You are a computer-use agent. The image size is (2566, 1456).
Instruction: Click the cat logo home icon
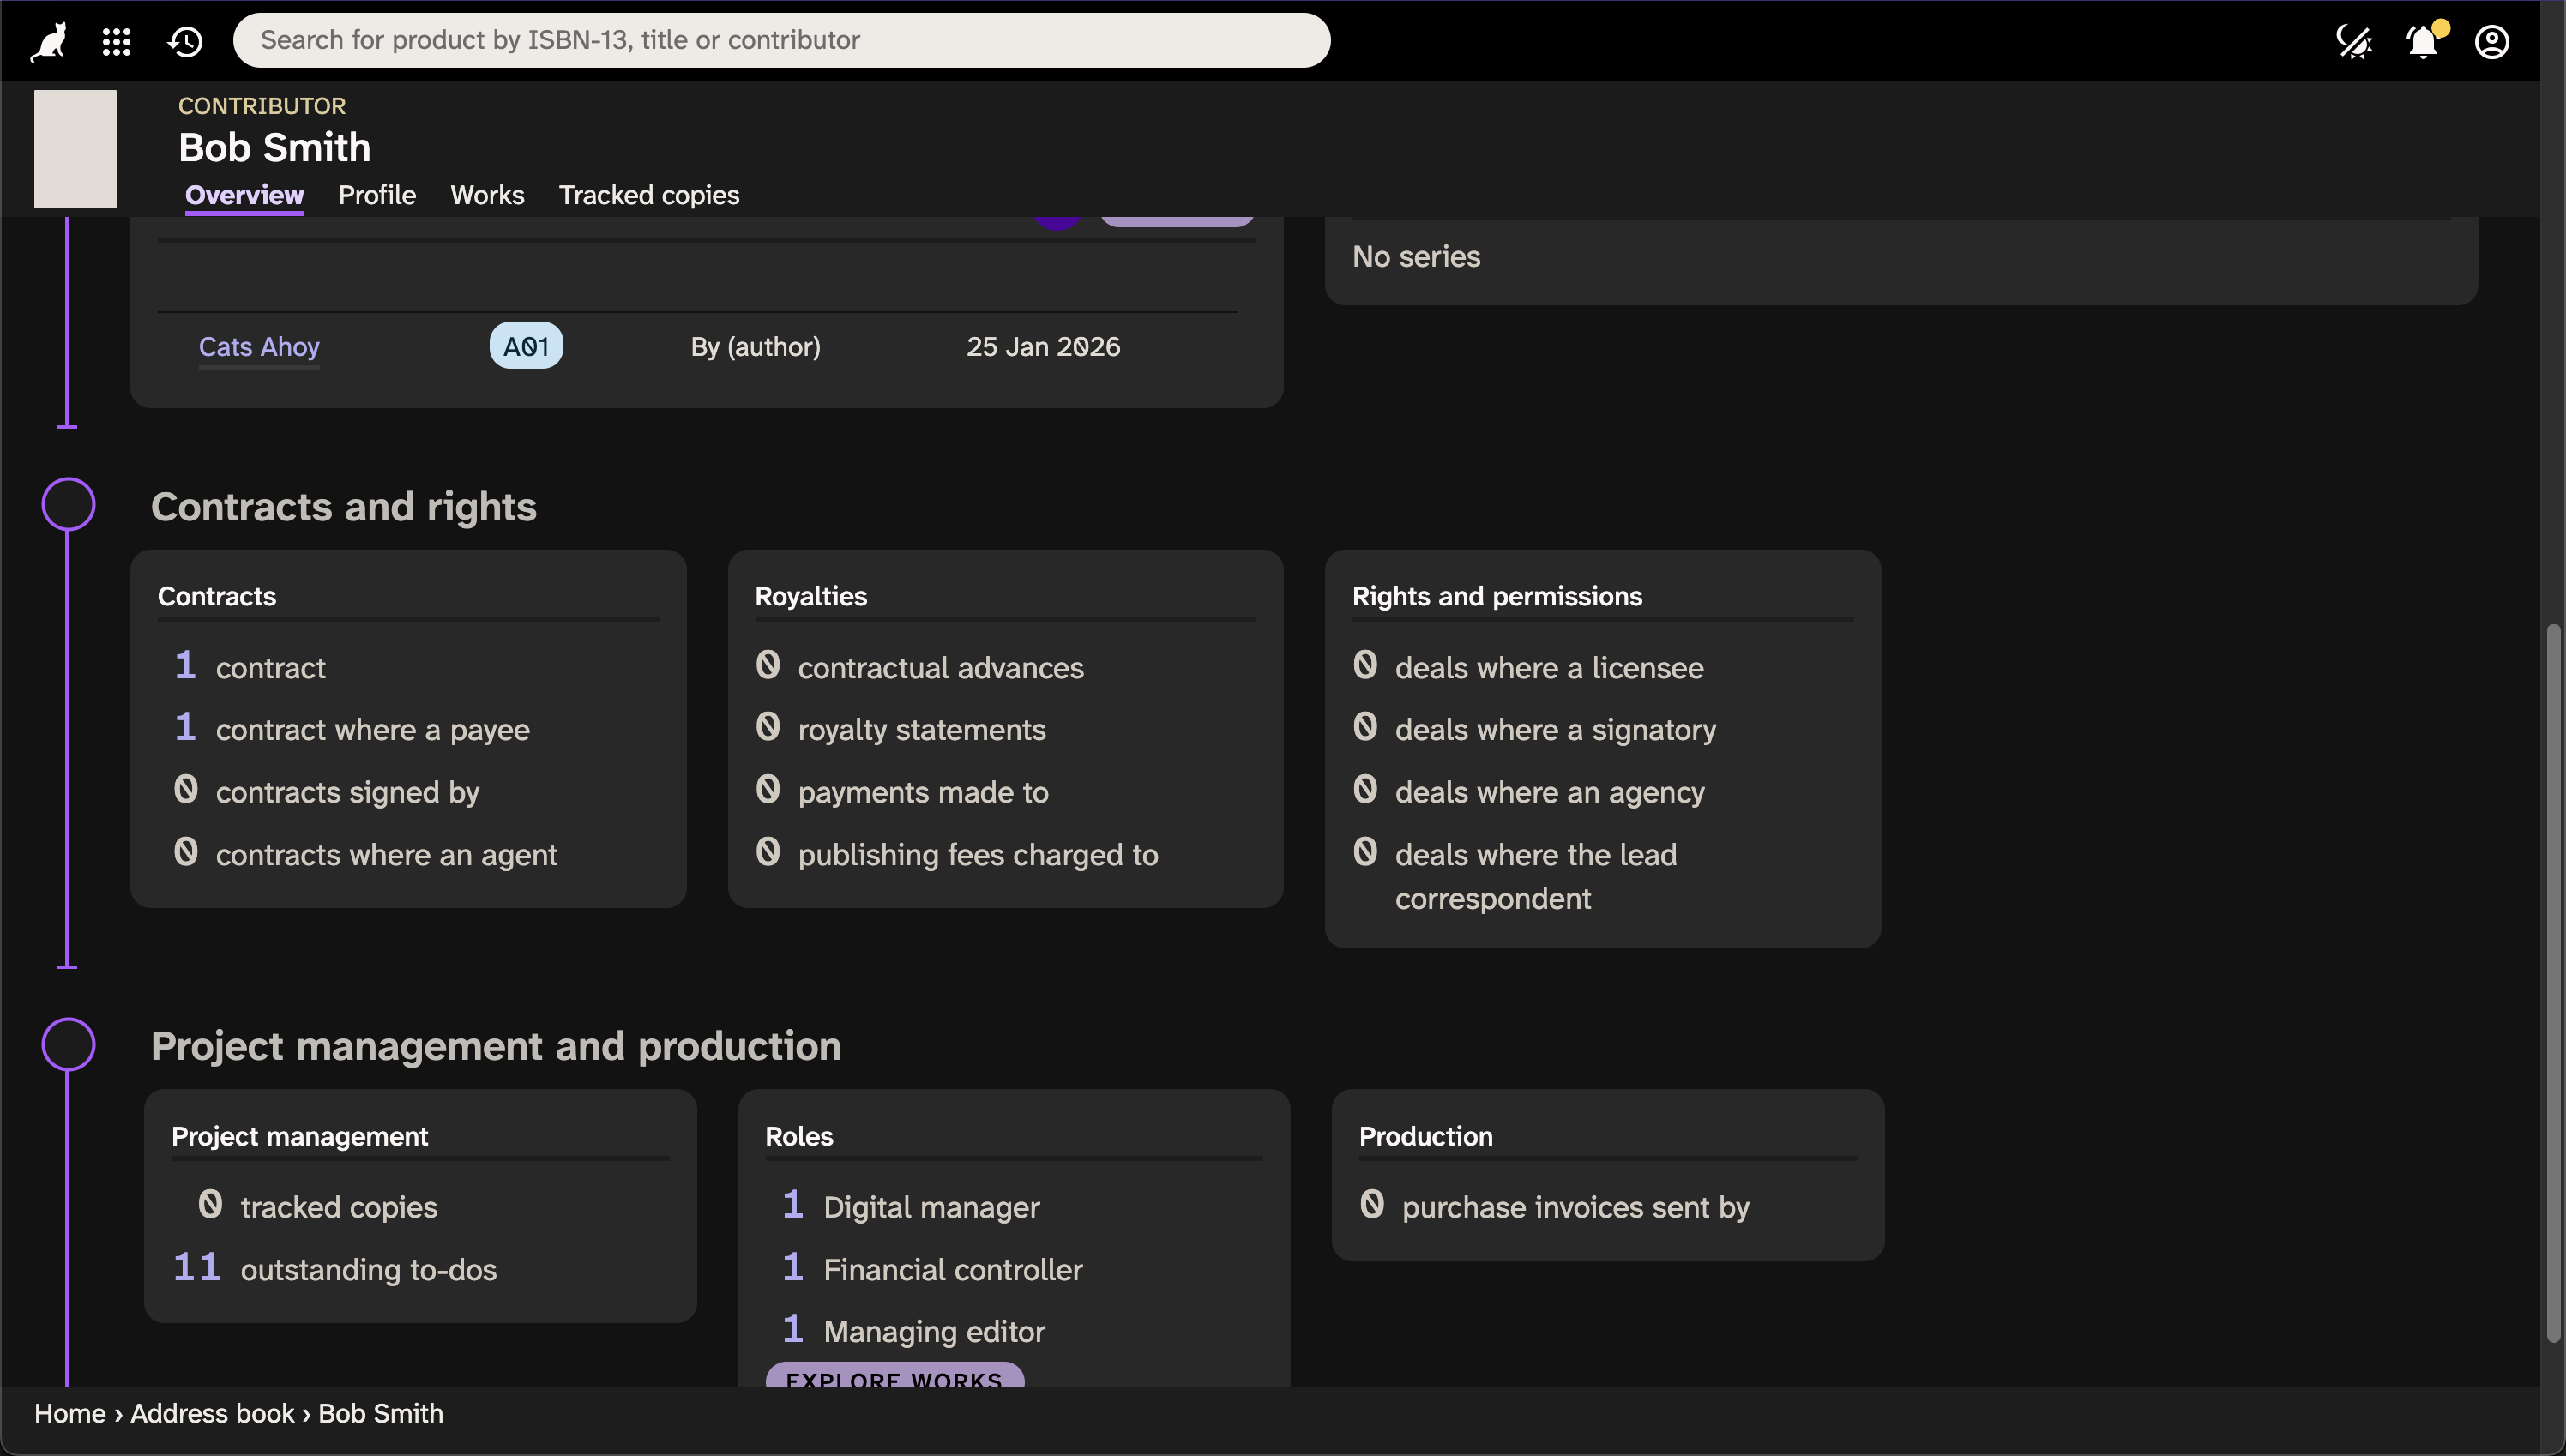pos(48,41)
